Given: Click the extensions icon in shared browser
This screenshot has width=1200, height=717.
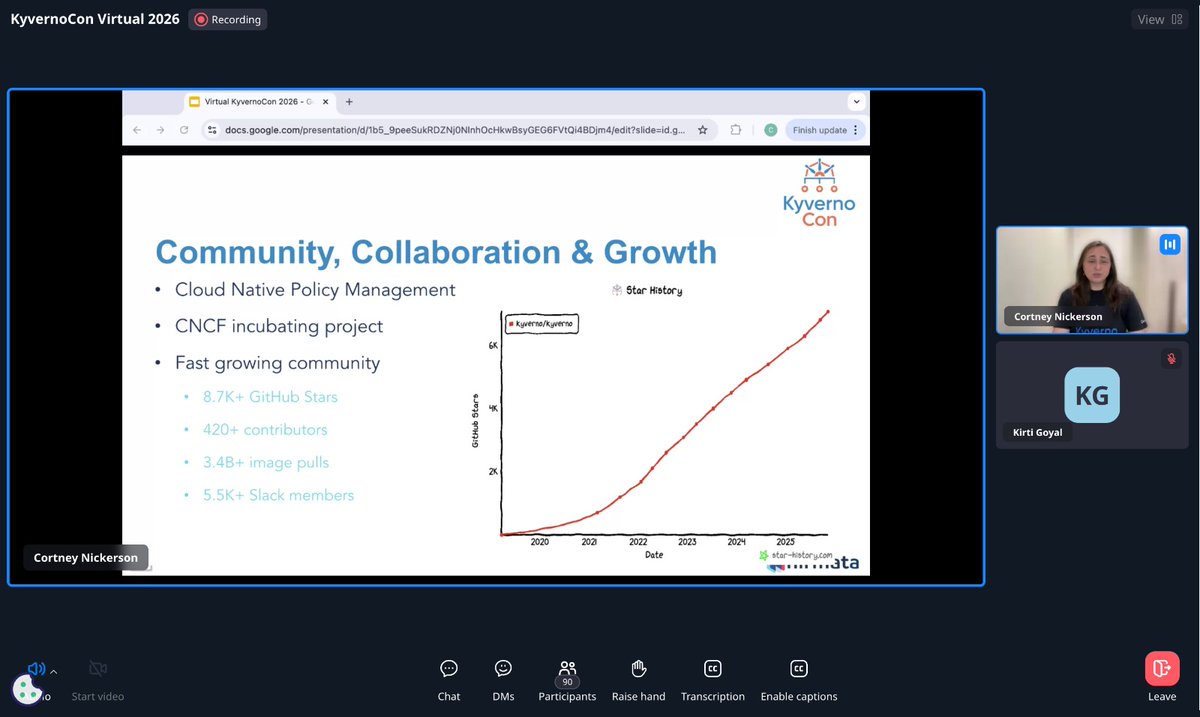Looking at the screenshot, I should pyautogui.click(x=736, y=130).
